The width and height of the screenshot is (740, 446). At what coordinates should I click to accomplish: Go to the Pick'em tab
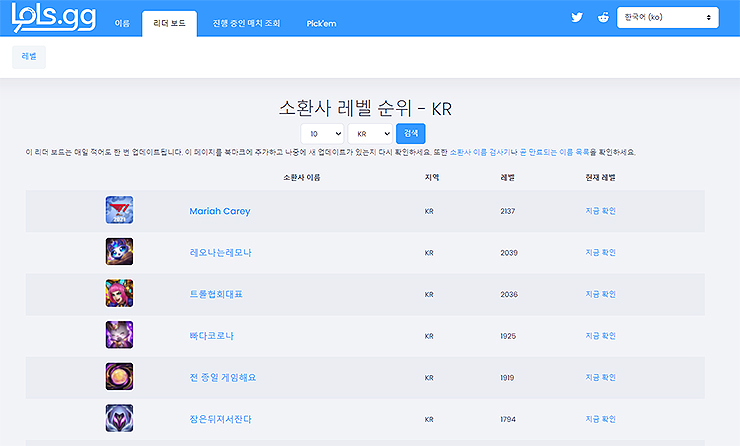321,23
